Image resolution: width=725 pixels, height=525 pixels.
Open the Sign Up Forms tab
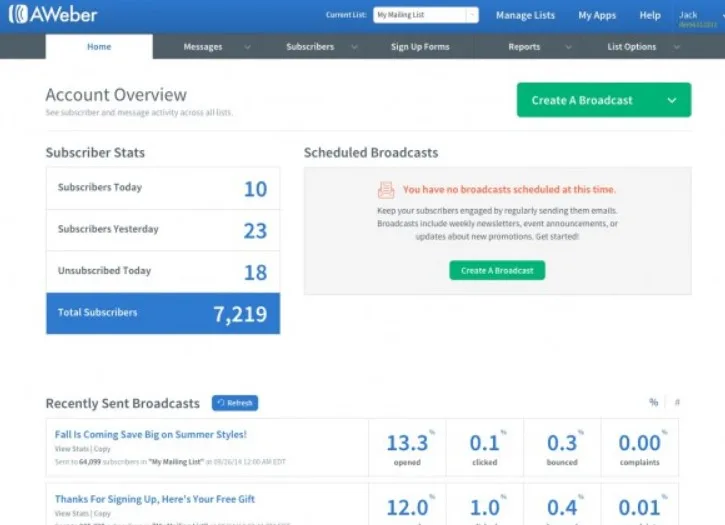click(420, 47)
